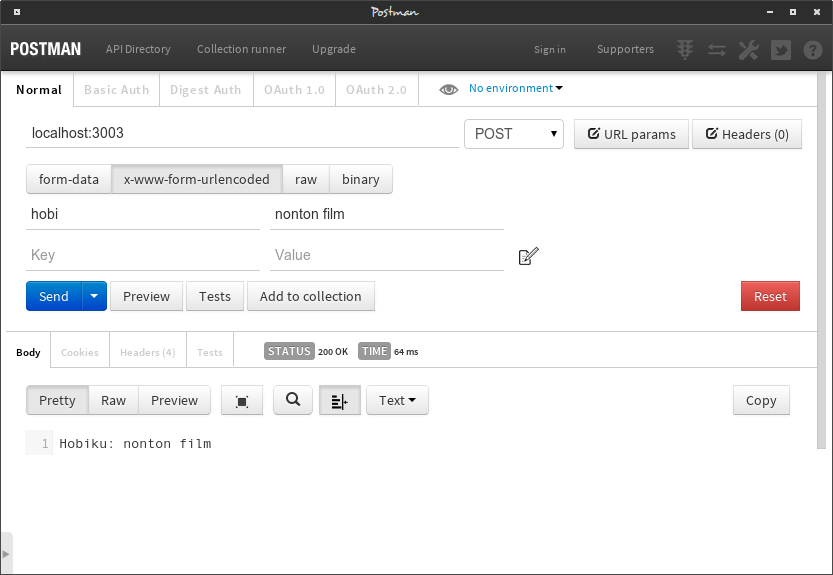Switch to the OAuth 2.0 tab
The width and height of the screenshot is (833, 575).
[377, 90]
